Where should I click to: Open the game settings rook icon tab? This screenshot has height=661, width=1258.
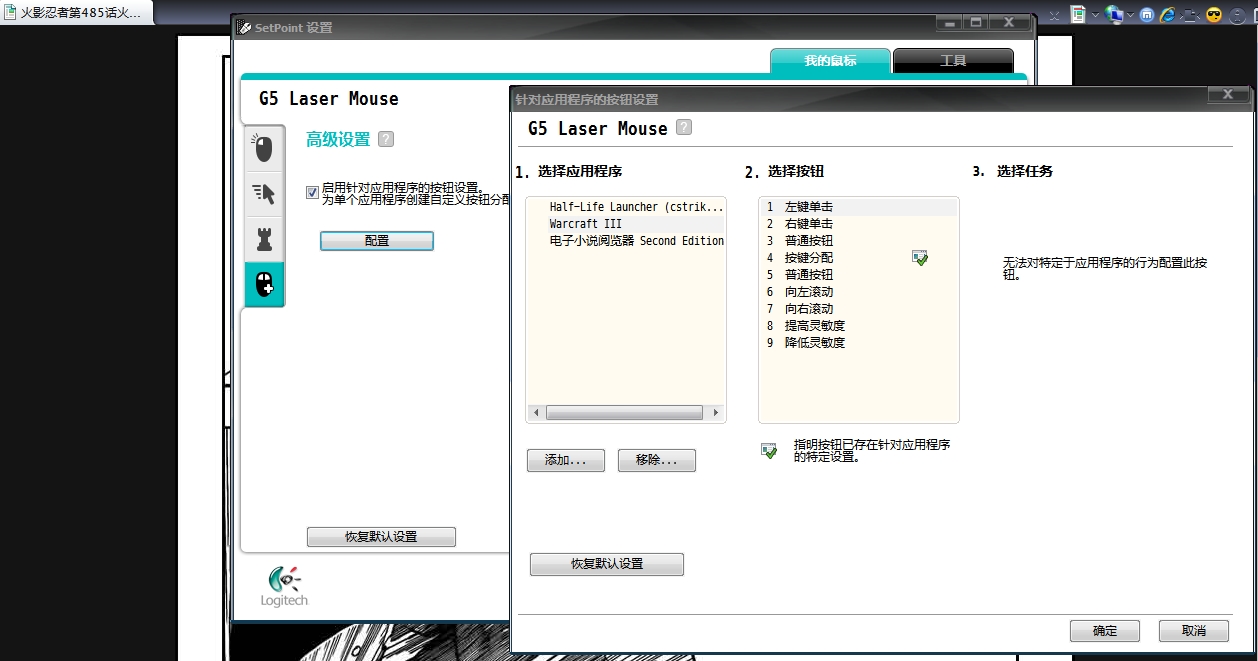pyautogui.click(x=264, y=239)
